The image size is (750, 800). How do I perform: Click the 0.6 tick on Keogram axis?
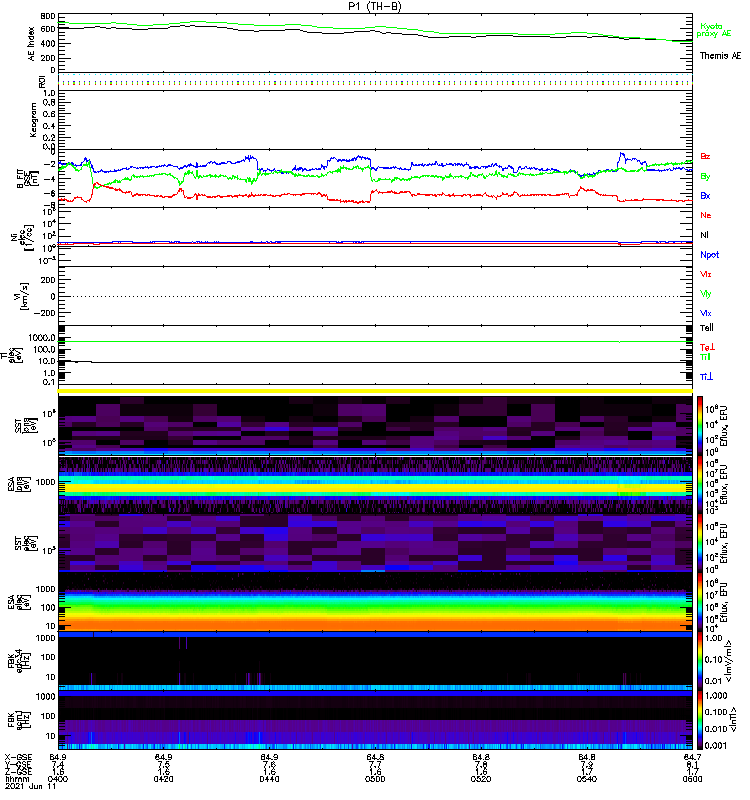tap(49, 114)
